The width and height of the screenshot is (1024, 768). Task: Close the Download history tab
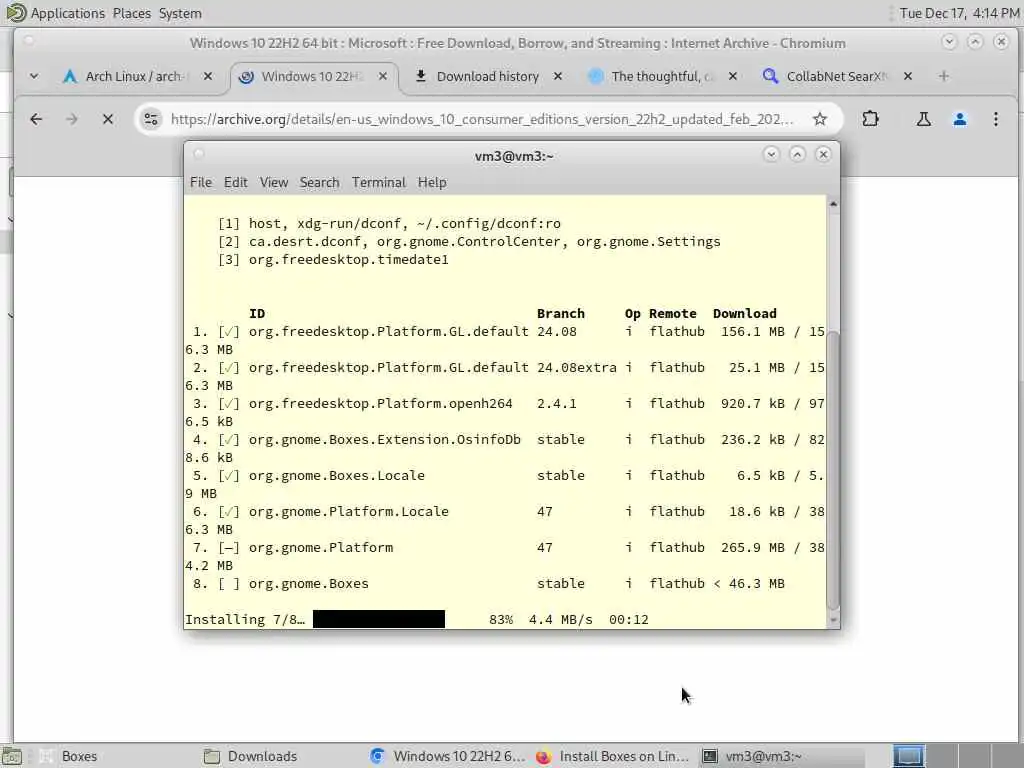click(558, 76)
